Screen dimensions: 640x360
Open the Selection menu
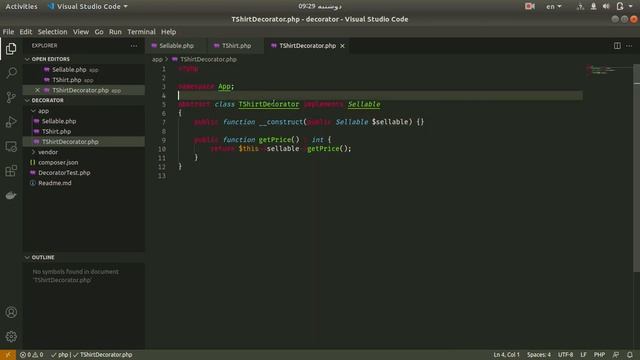click(x=52, y=32)
